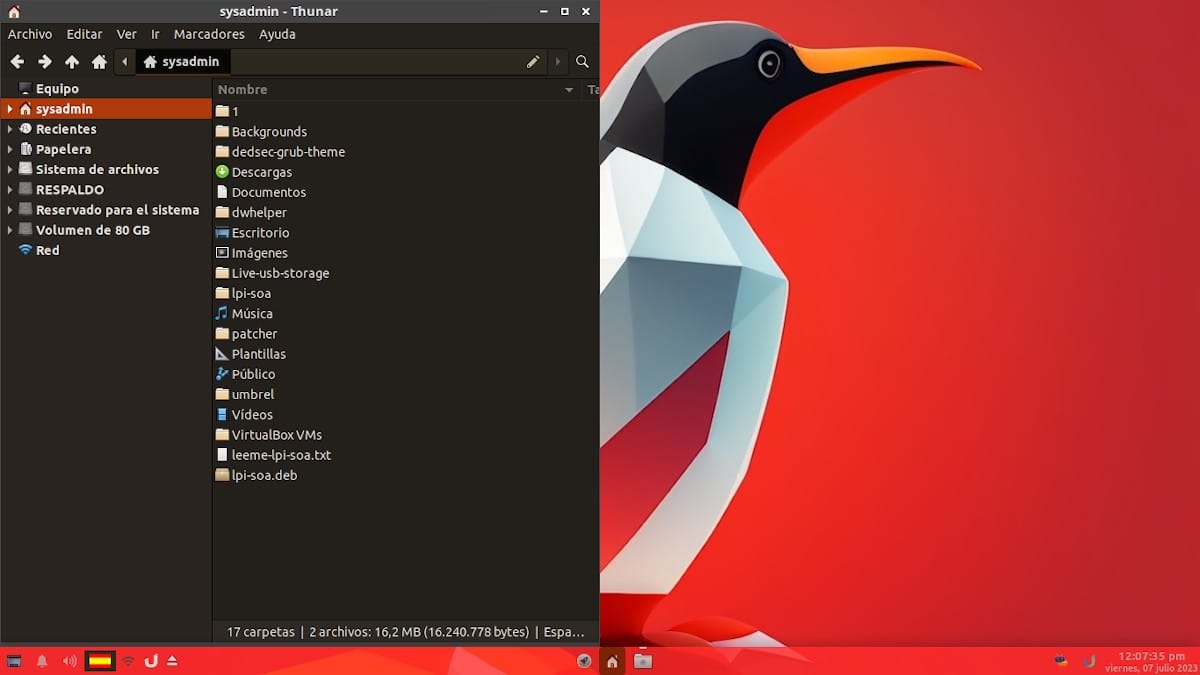
Task: Click the sysadmin path bar button
Action: [181, 62]
